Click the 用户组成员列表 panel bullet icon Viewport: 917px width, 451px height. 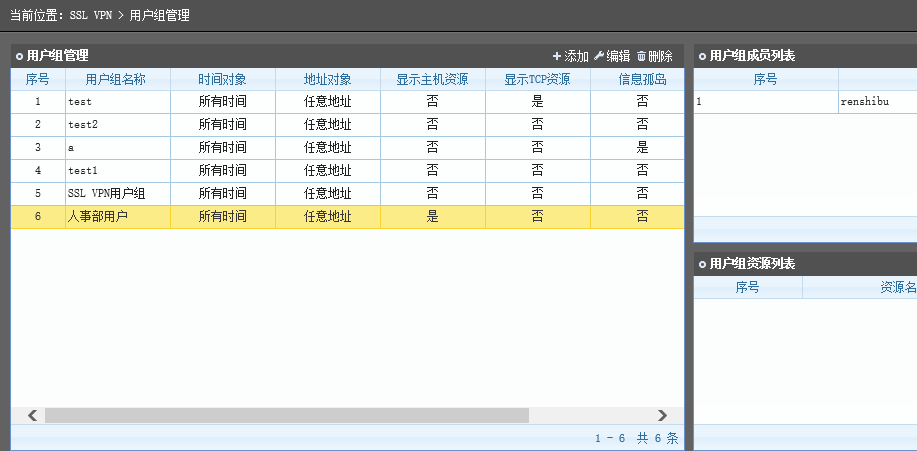[702, 57]
